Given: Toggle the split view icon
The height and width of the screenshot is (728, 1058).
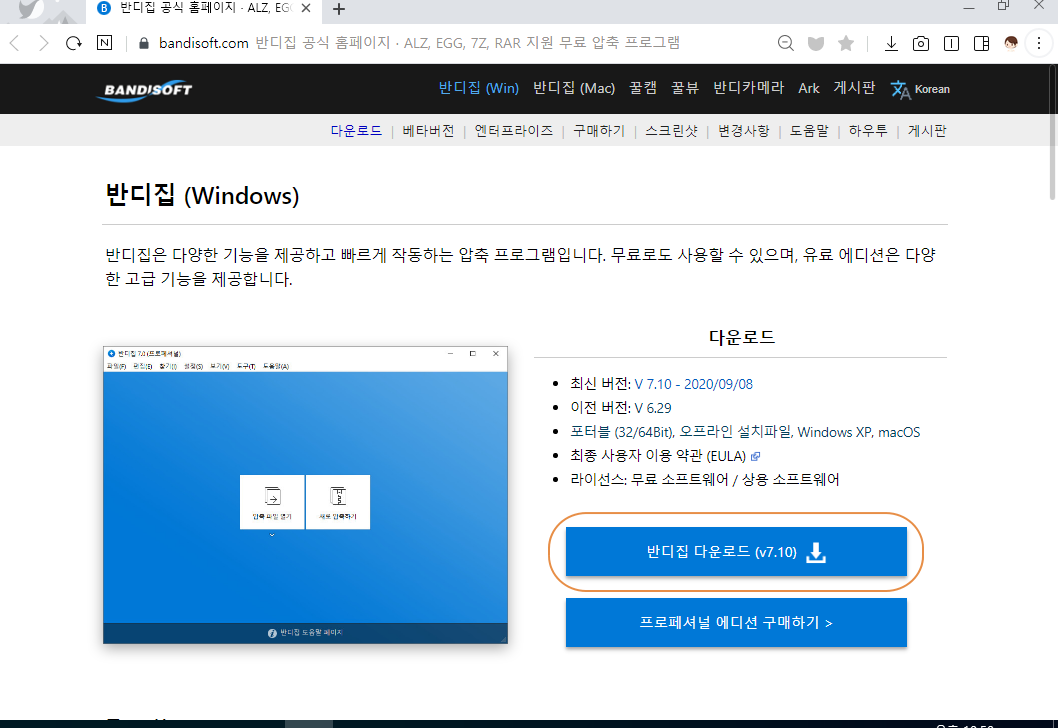Looking at the screenshot, I should 982,44.
